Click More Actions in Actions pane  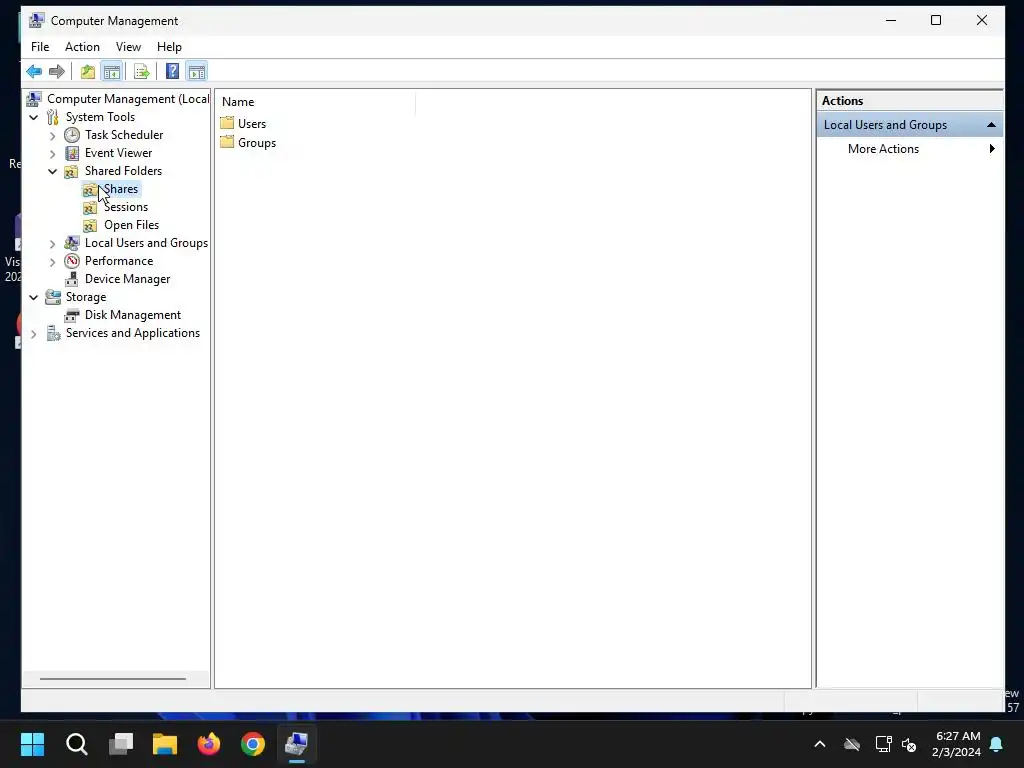click(883, 149)
